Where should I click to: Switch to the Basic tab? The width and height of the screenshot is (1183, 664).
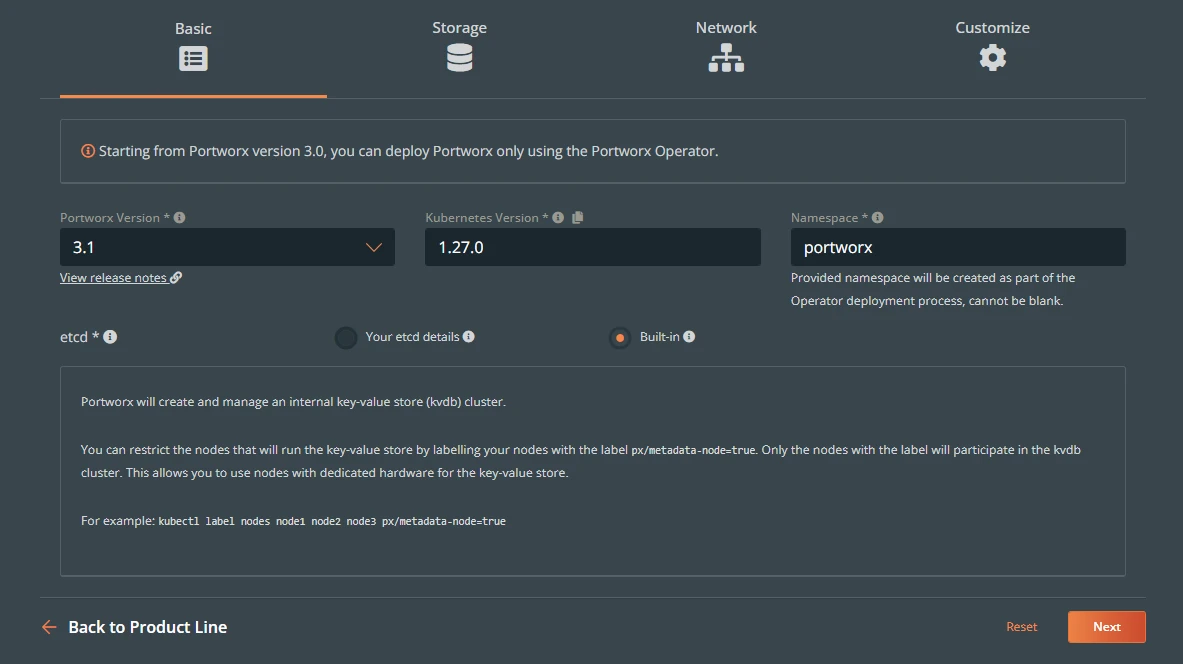193,50
